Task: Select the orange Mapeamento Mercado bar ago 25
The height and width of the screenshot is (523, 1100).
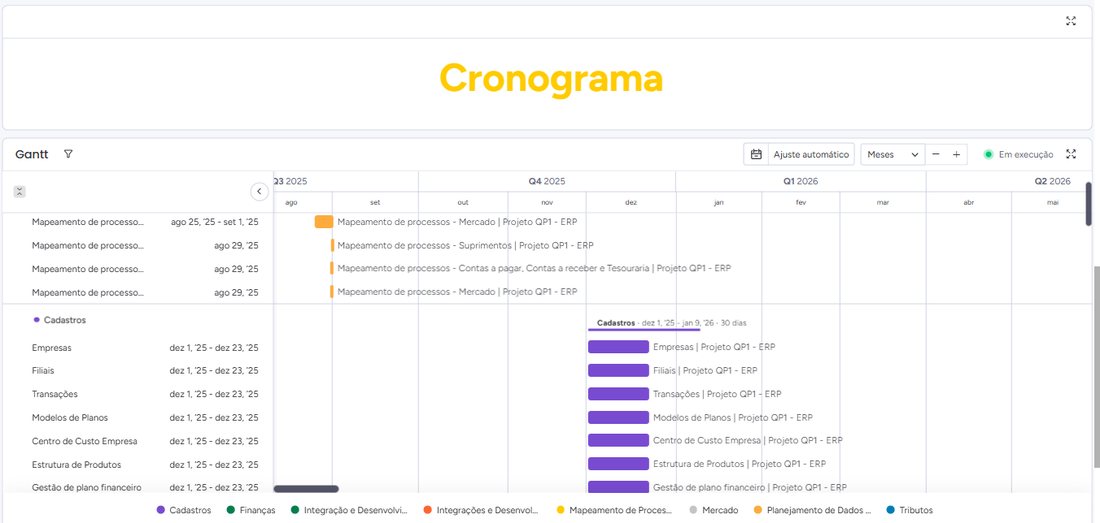Action: [324, 222]
